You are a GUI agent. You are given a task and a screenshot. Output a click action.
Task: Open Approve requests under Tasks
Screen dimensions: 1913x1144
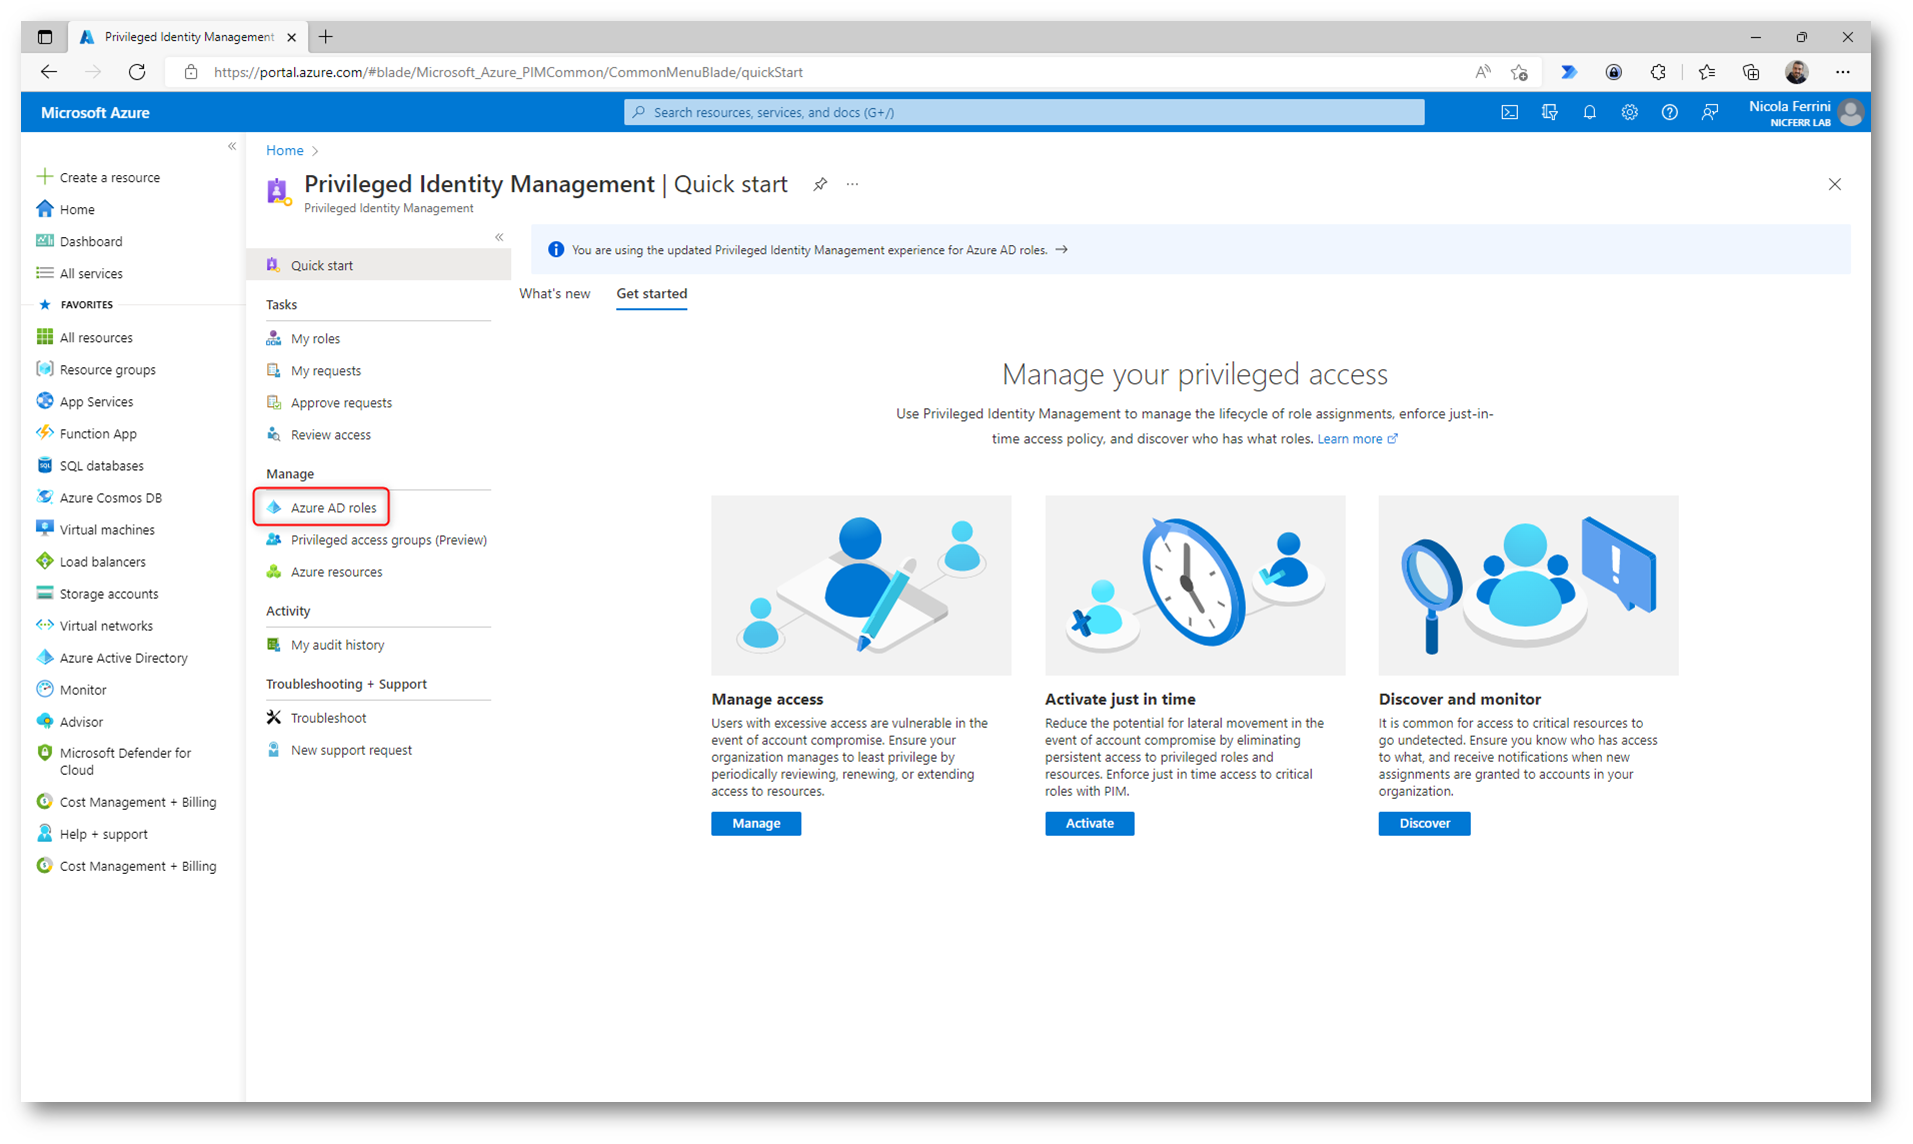click(341, 403)
